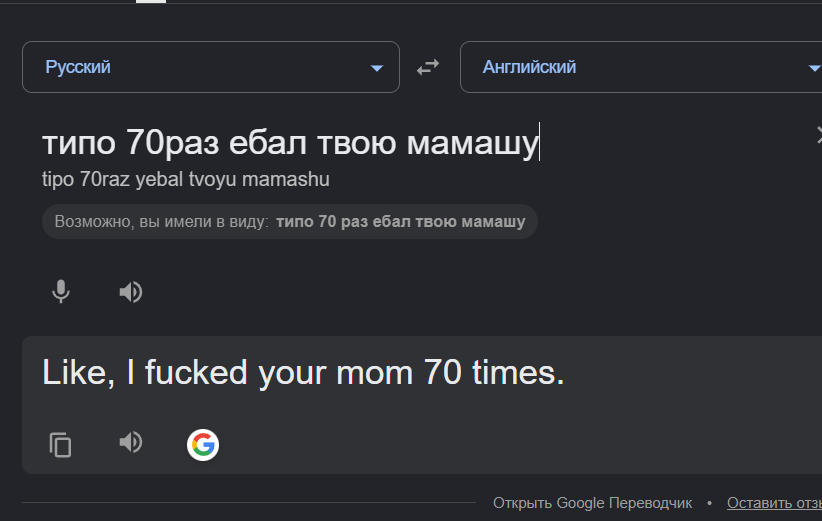
Task: Clear the source text with the X
Action: pos(819,135)
